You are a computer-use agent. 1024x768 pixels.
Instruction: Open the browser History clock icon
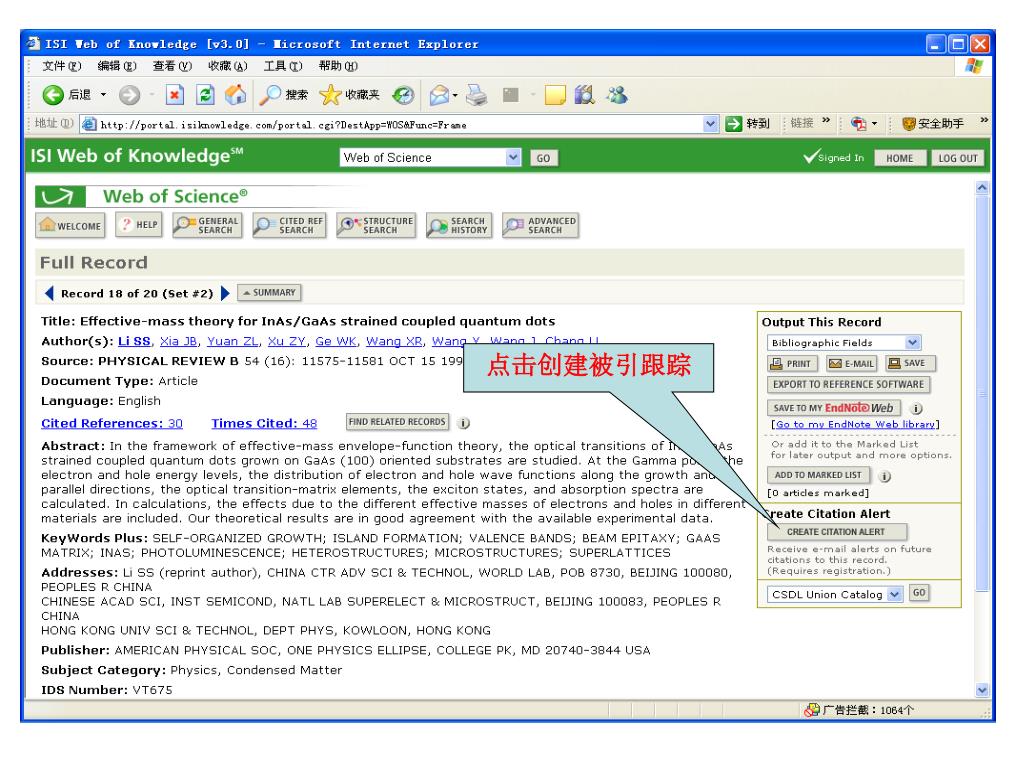pyautogui.click(x=403, y=95)
